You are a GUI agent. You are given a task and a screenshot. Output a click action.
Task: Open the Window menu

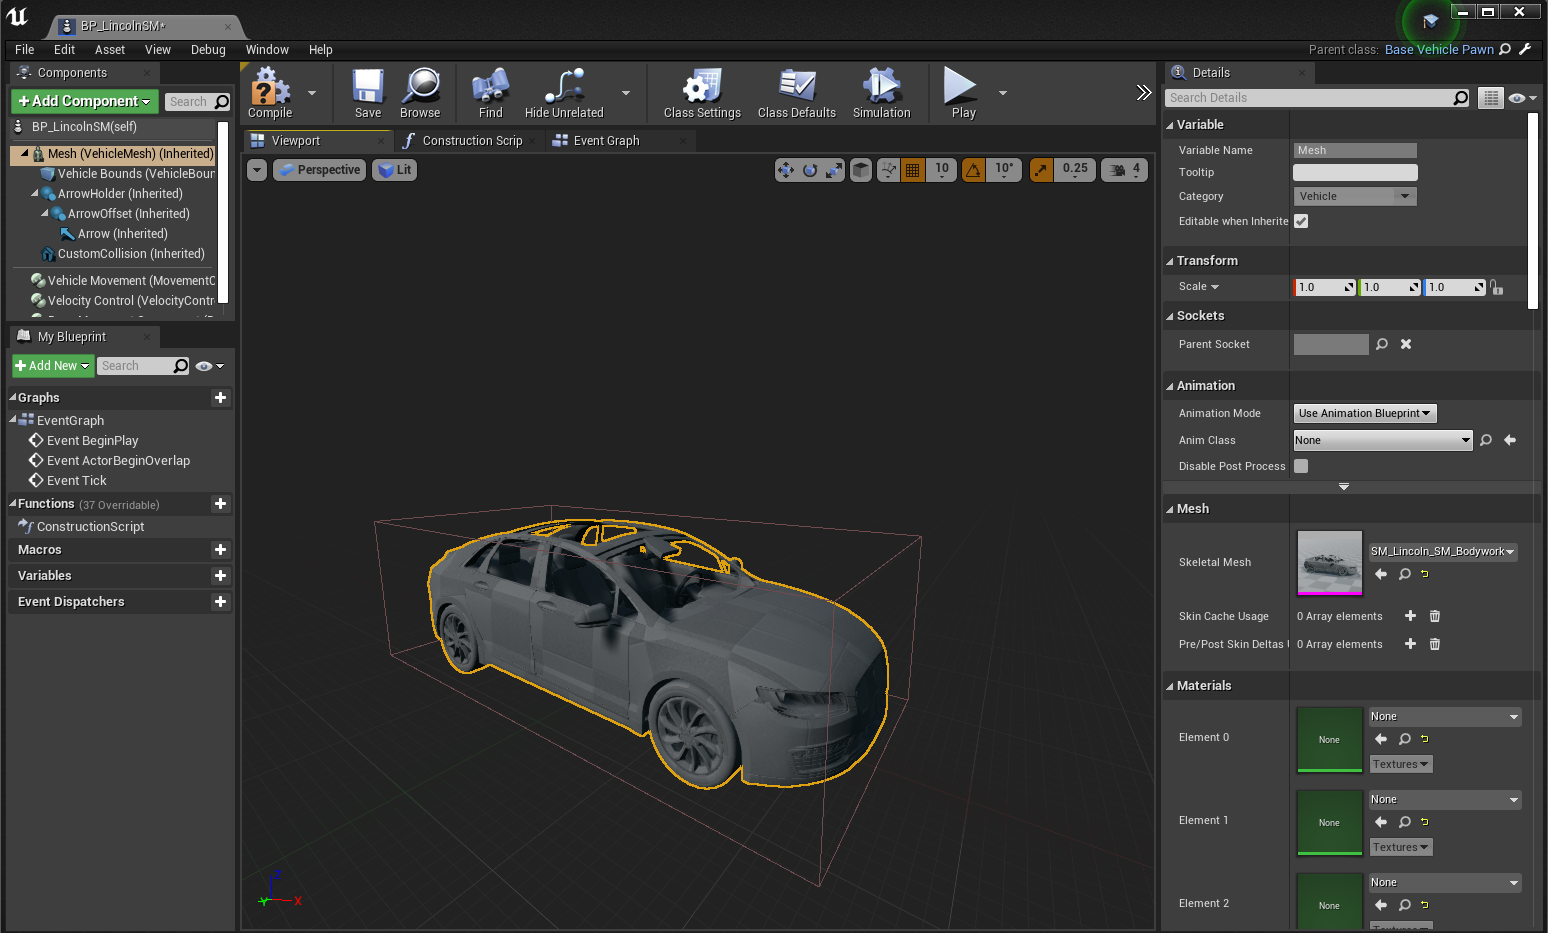coord(267,49)
